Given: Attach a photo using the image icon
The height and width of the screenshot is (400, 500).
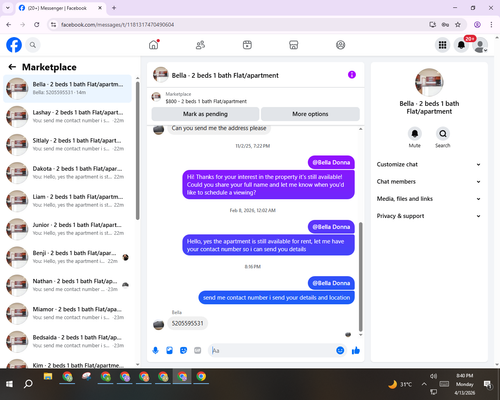Looking at the screenshot, I should pyautogui.click(x=169, y=350).
